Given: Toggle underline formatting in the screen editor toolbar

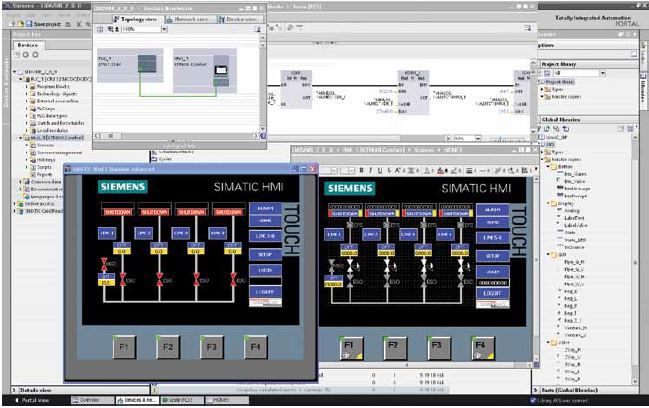Looking at the screenshot, I should [380, 170].
